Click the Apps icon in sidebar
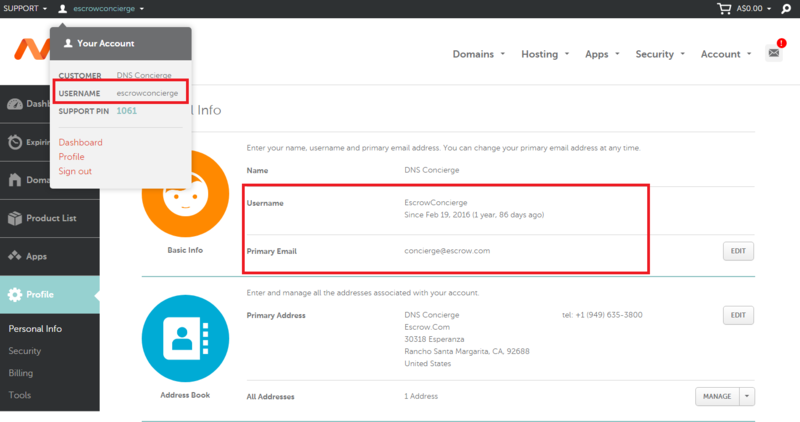 (16, 256)
